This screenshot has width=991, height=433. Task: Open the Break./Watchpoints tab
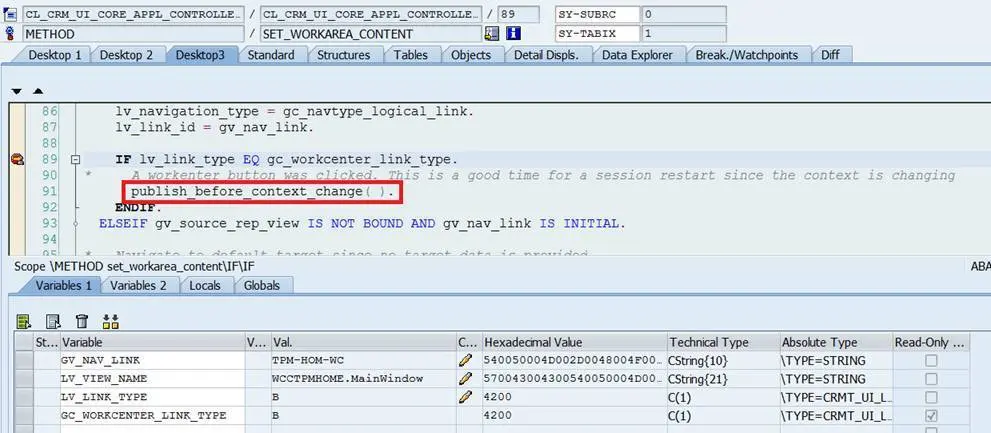pos(746,55)
